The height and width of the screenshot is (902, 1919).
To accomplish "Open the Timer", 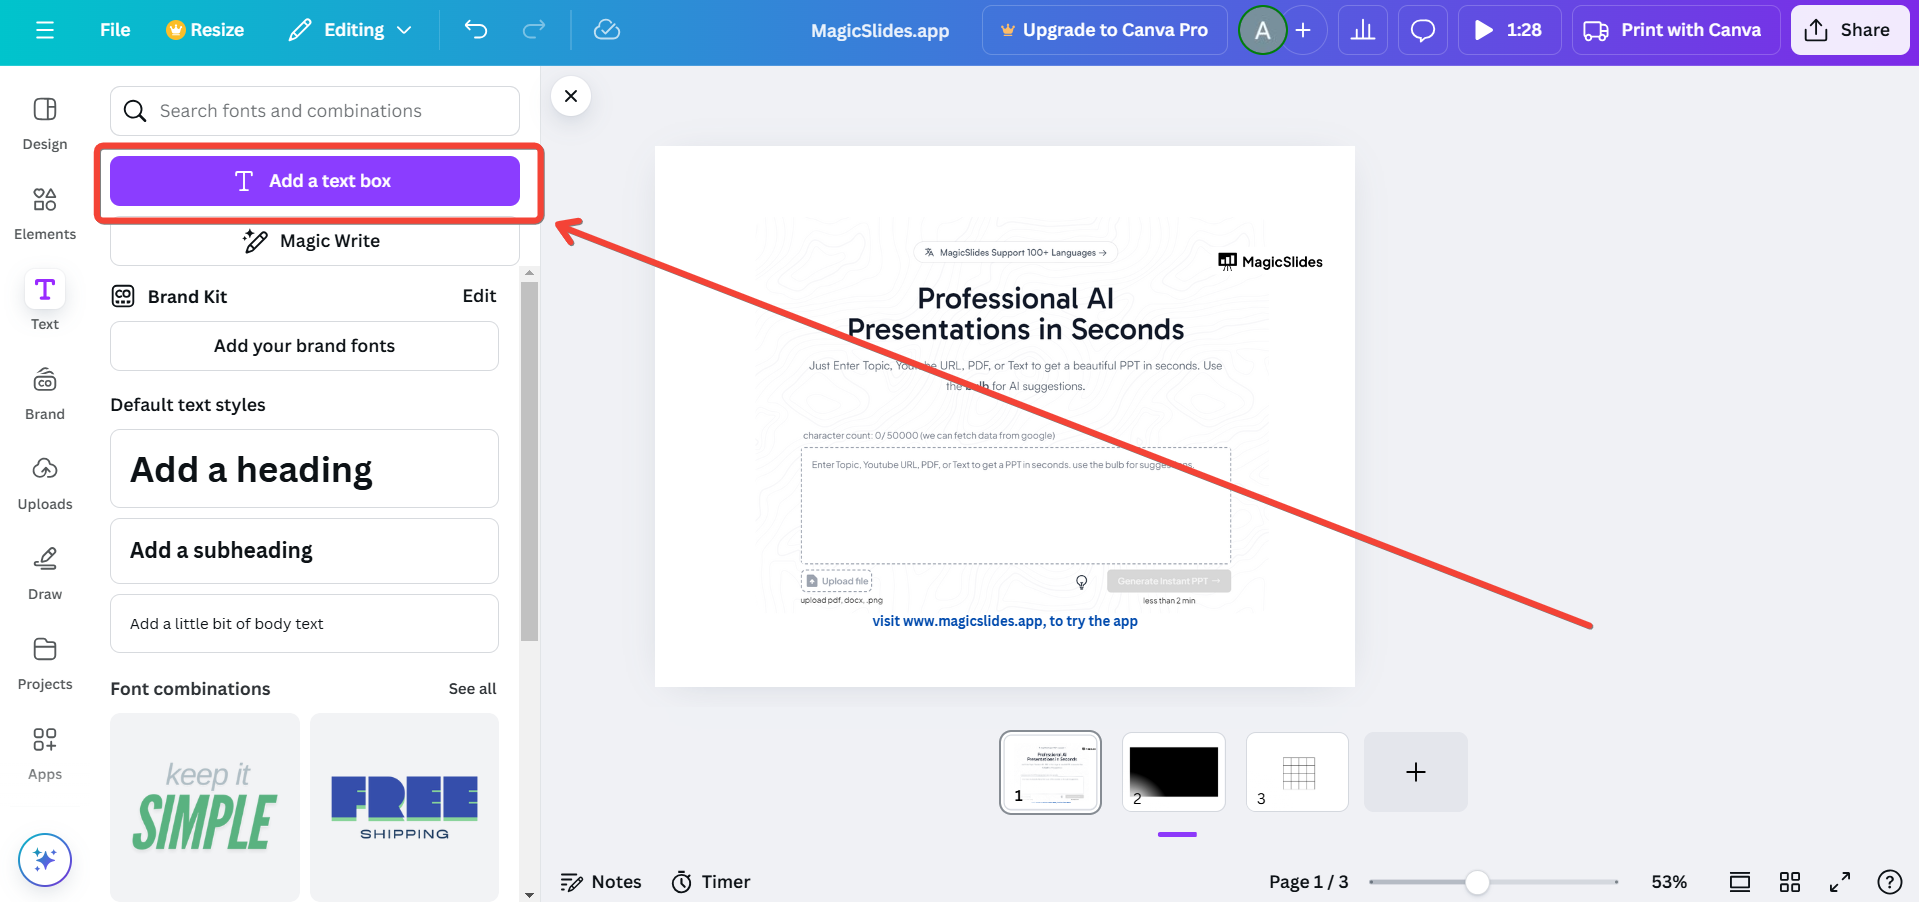I will coord(711,882).
